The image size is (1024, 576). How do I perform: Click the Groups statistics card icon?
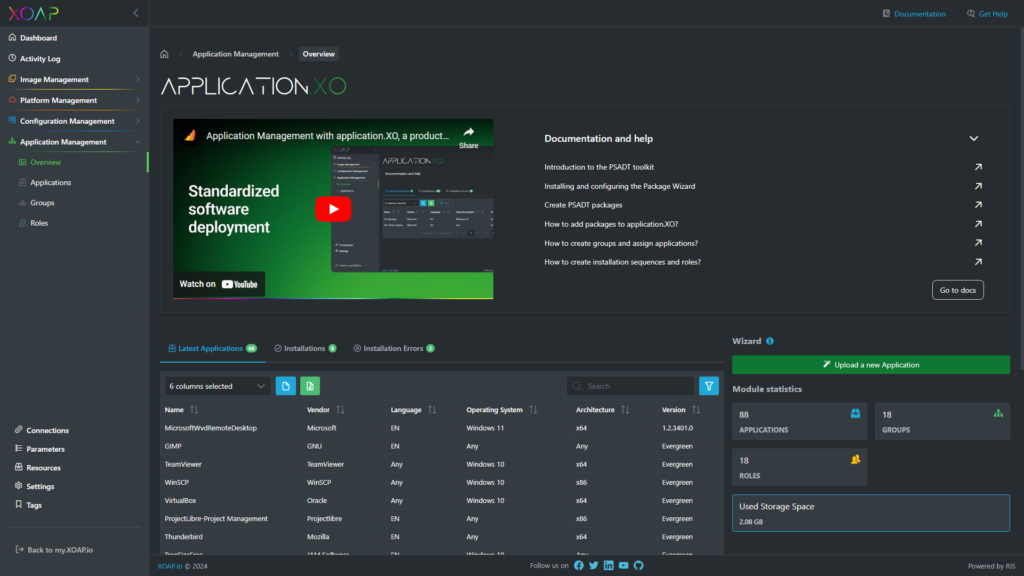coord(999,413)
